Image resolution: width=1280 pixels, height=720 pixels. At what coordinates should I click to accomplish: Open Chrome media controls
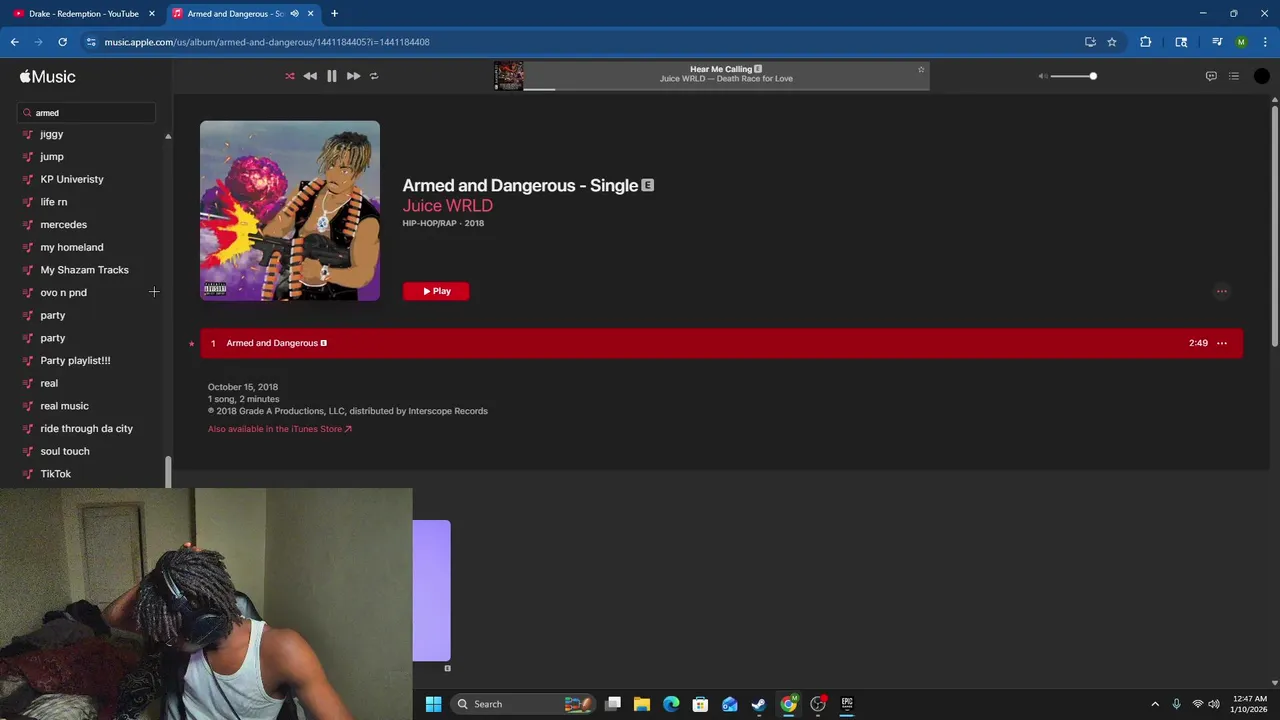coord(1217,42)
